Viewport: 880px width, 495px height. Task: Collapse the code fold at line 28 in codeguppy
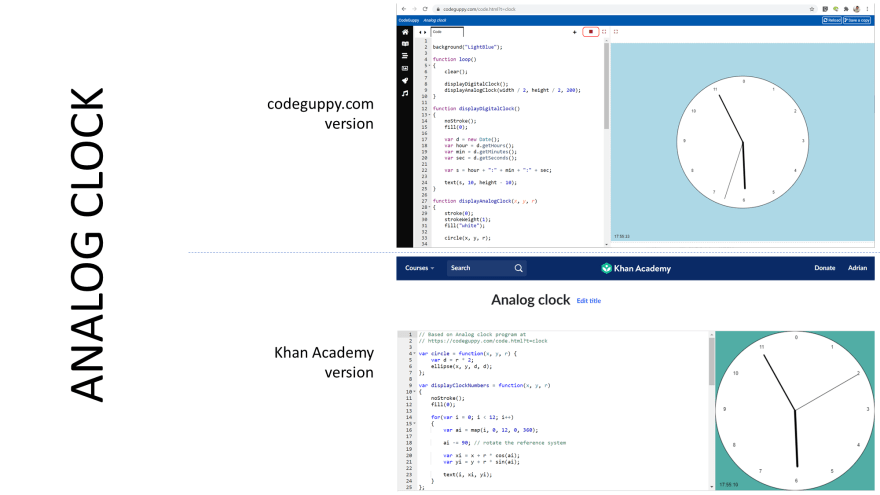430,207
